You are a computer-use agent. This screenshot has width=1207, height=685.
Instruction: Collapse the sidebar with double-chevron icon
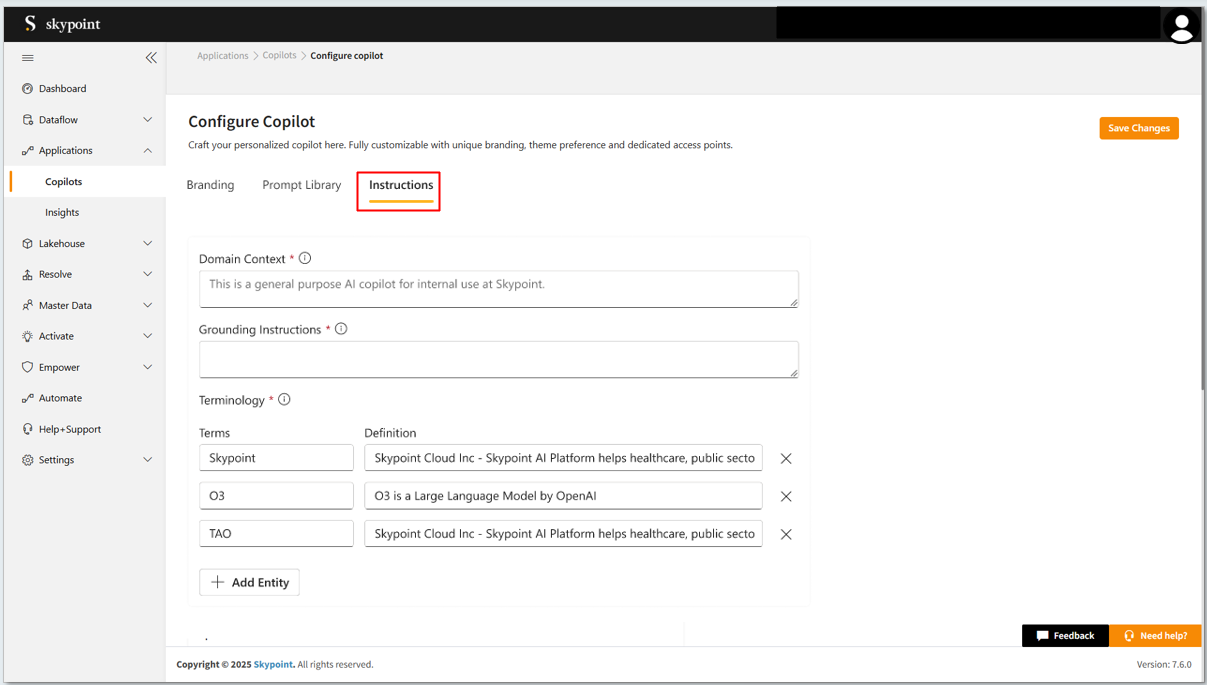pos(151,58)
